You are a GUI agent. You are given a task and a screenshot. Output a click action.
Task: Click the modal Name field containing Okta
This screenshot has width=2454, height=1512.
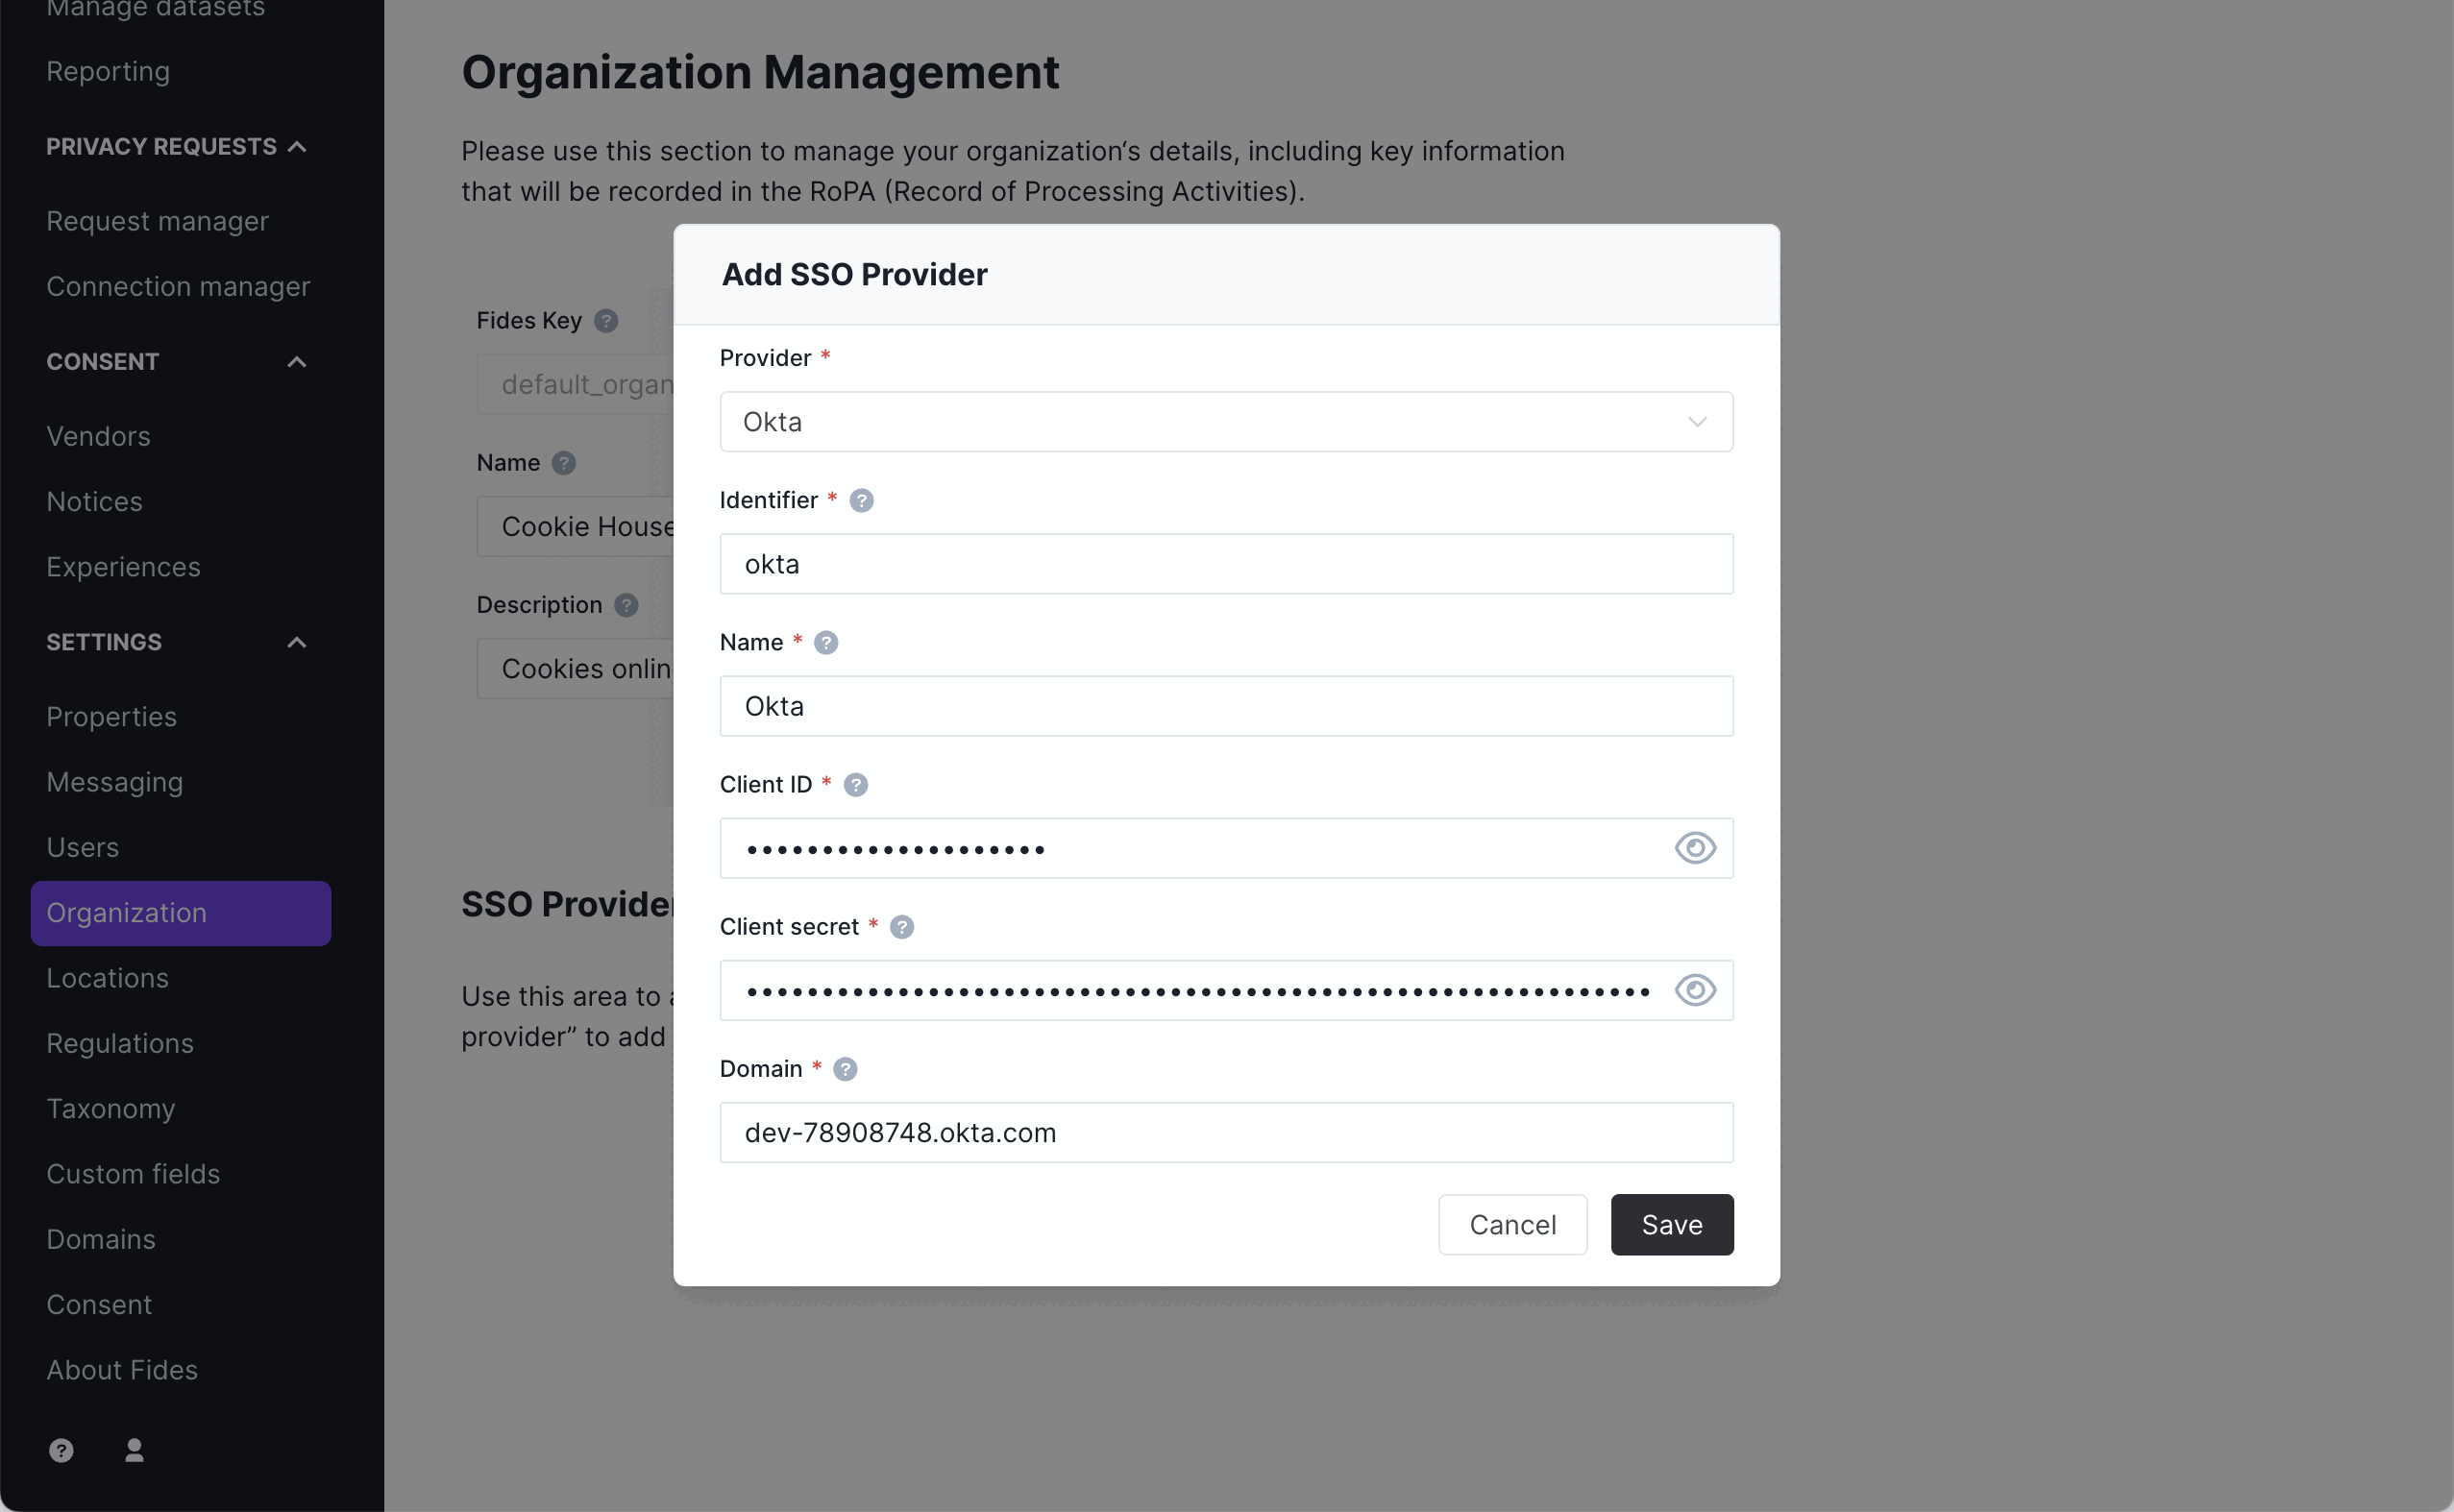(1226, 706)
